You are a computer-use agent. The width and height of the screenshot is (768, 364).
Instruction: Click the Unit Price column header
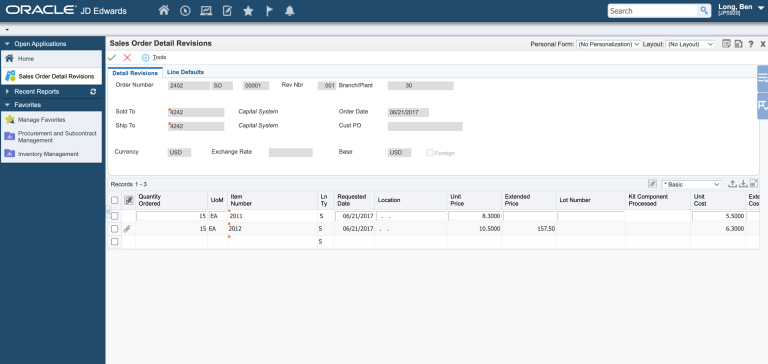coord(474,200)
